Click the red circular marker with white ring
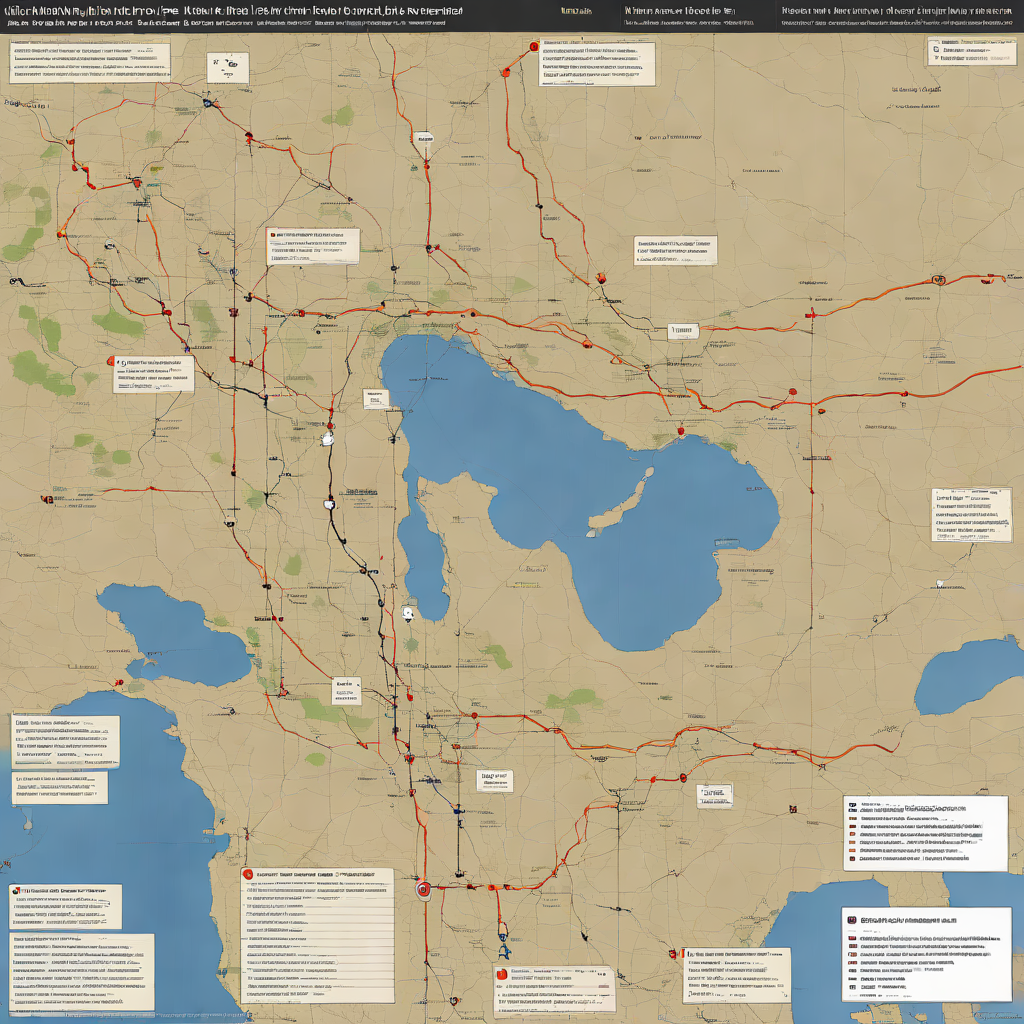This screenshot has width=1024, height=1024. click(423, 889)
